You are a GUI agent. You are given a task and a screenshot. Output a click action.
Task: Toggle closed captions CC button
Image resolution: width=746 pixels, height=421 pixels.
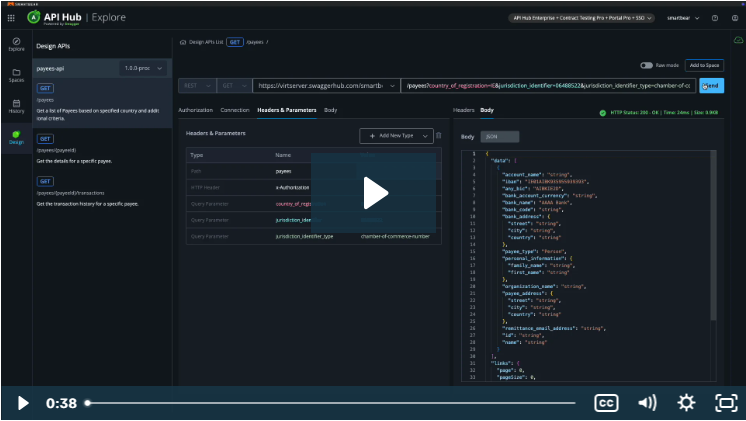(606, 403)
